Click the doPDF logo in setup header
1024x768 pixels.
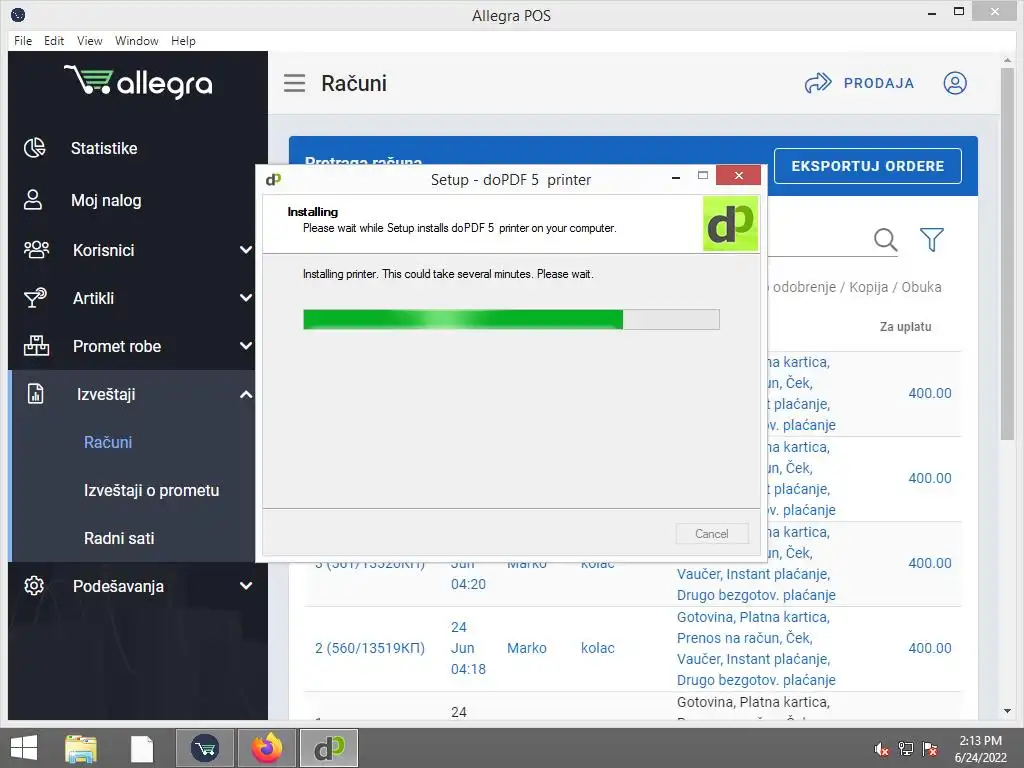pos(730,224)
